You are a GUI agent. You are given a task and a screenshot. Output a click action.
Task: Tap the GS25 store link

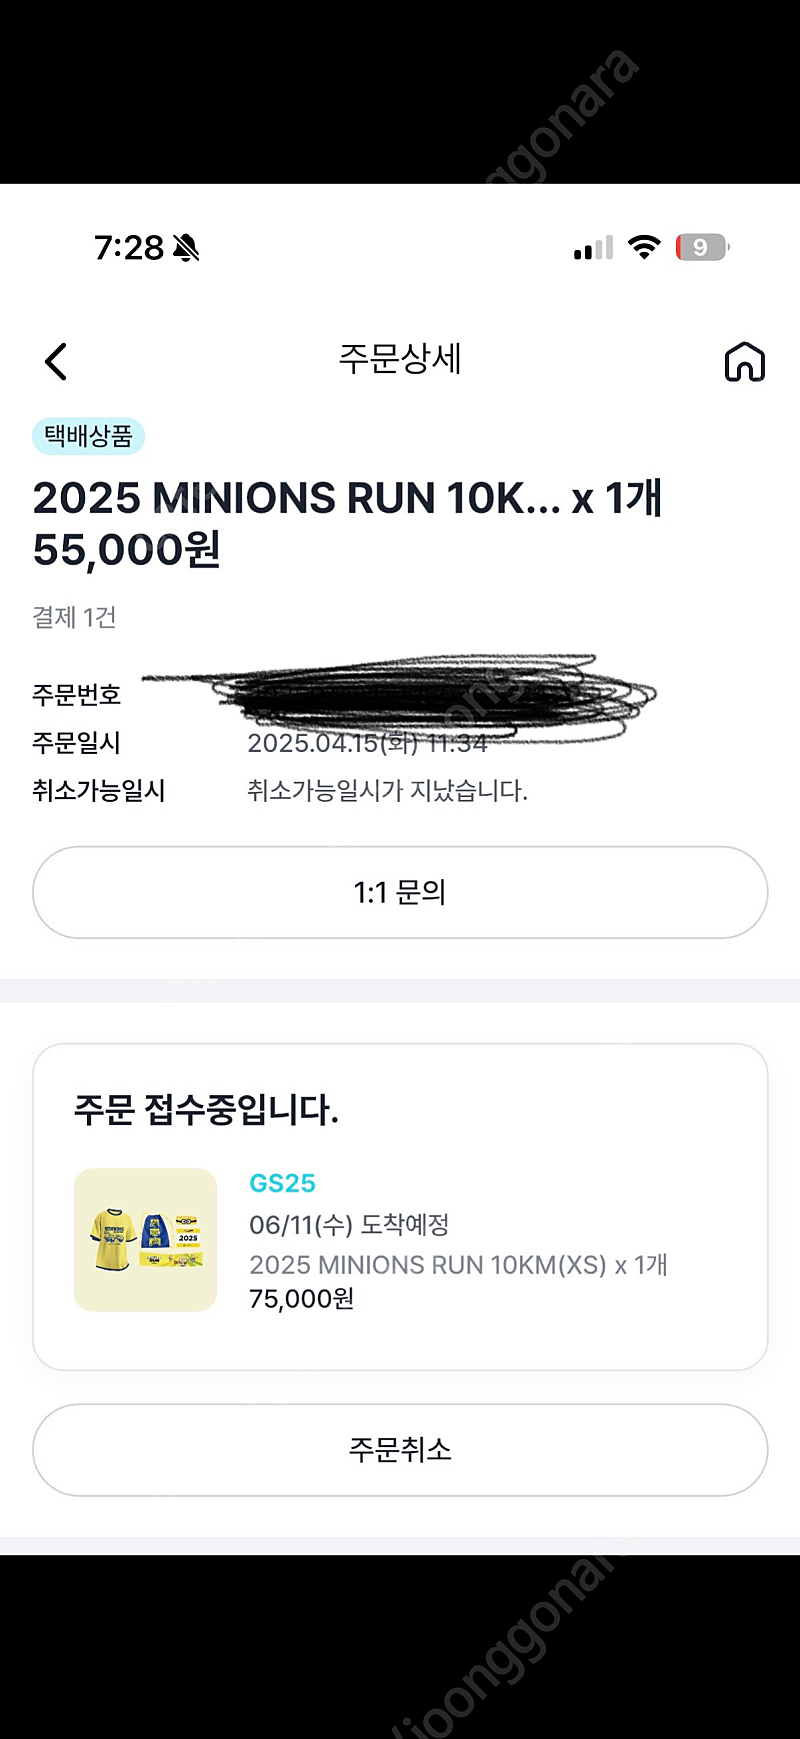pos(282,1183)
